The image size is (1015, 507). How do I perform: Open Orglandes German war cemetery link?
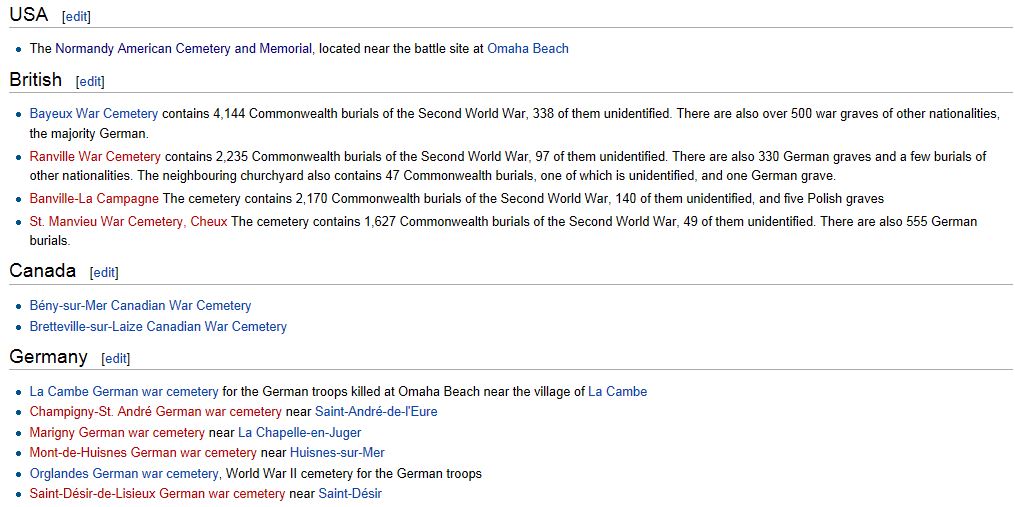tap(124, 474)
